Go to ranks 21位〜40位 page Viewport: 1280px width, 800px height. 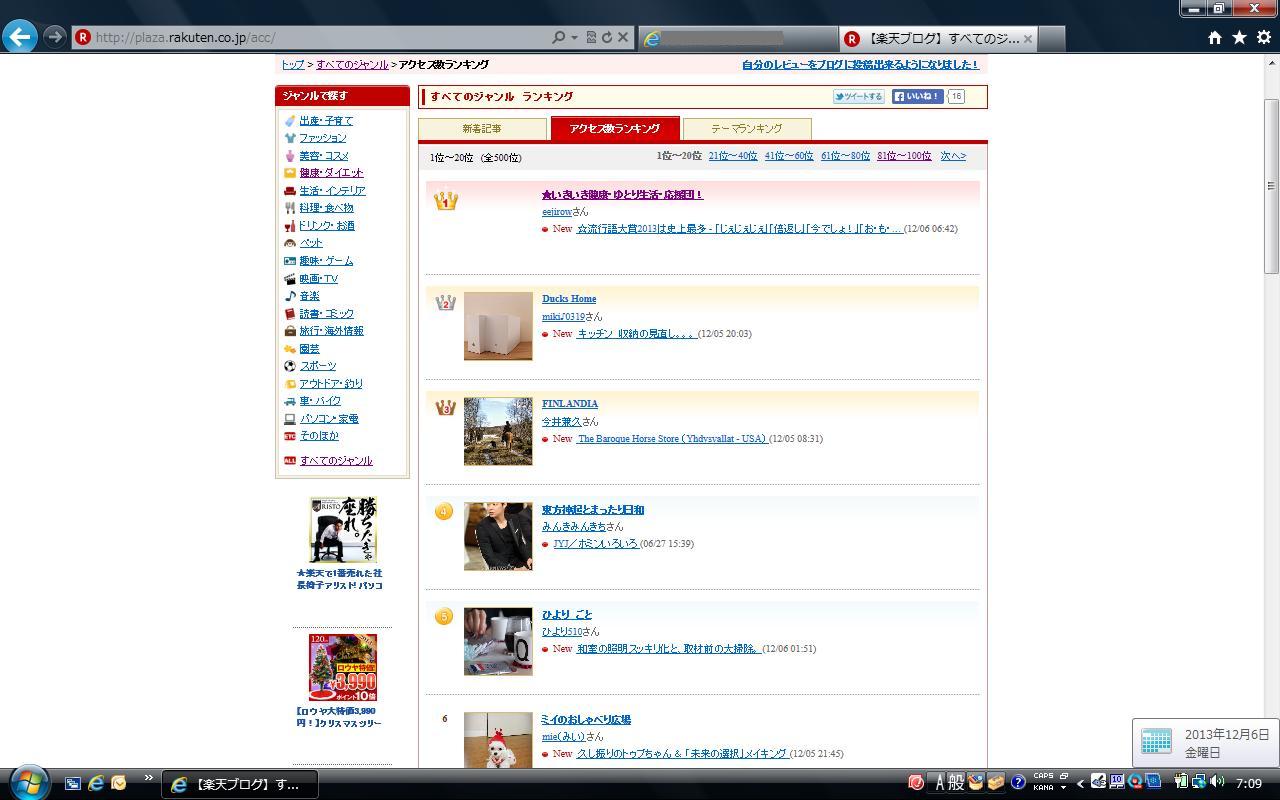(x=732, y=156)
